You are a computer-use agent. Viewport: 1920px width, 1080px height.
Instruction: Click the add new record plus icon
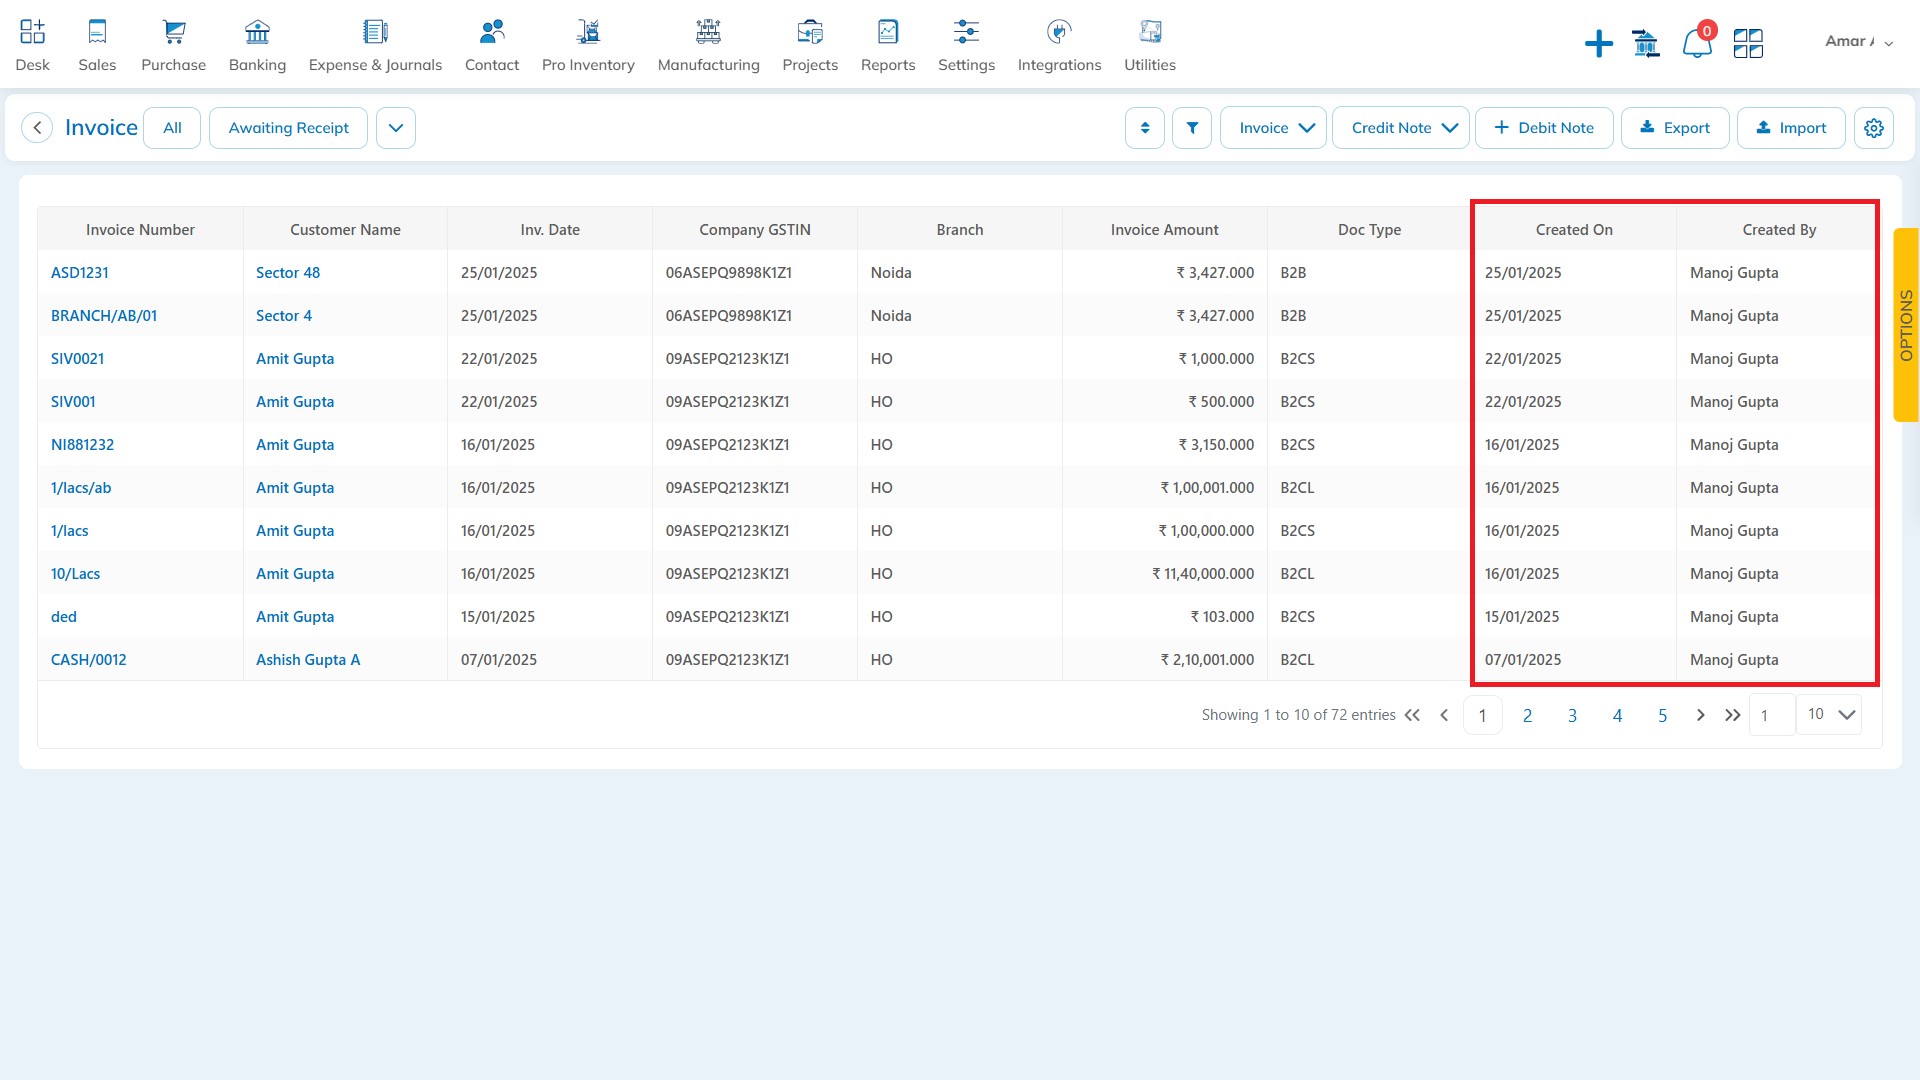[1598, 42]
